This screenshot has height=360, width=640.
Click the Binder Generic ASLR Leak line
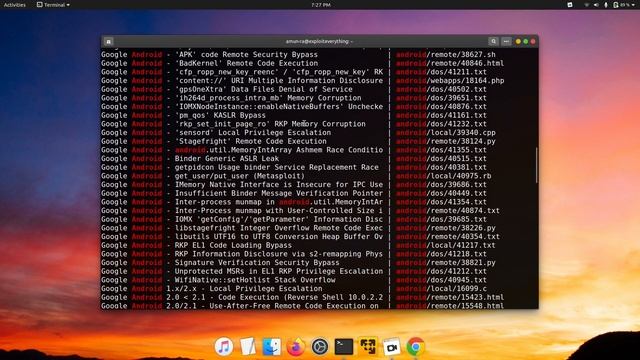click(x=190, y=158)
